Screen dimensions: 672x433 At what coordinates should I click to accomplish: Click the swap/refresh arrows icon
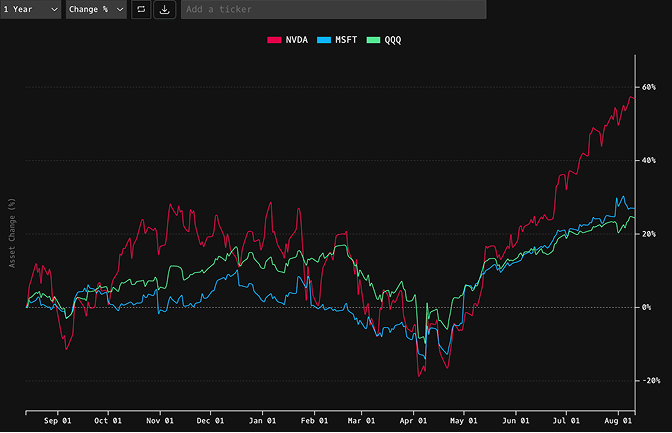point(141,9)
